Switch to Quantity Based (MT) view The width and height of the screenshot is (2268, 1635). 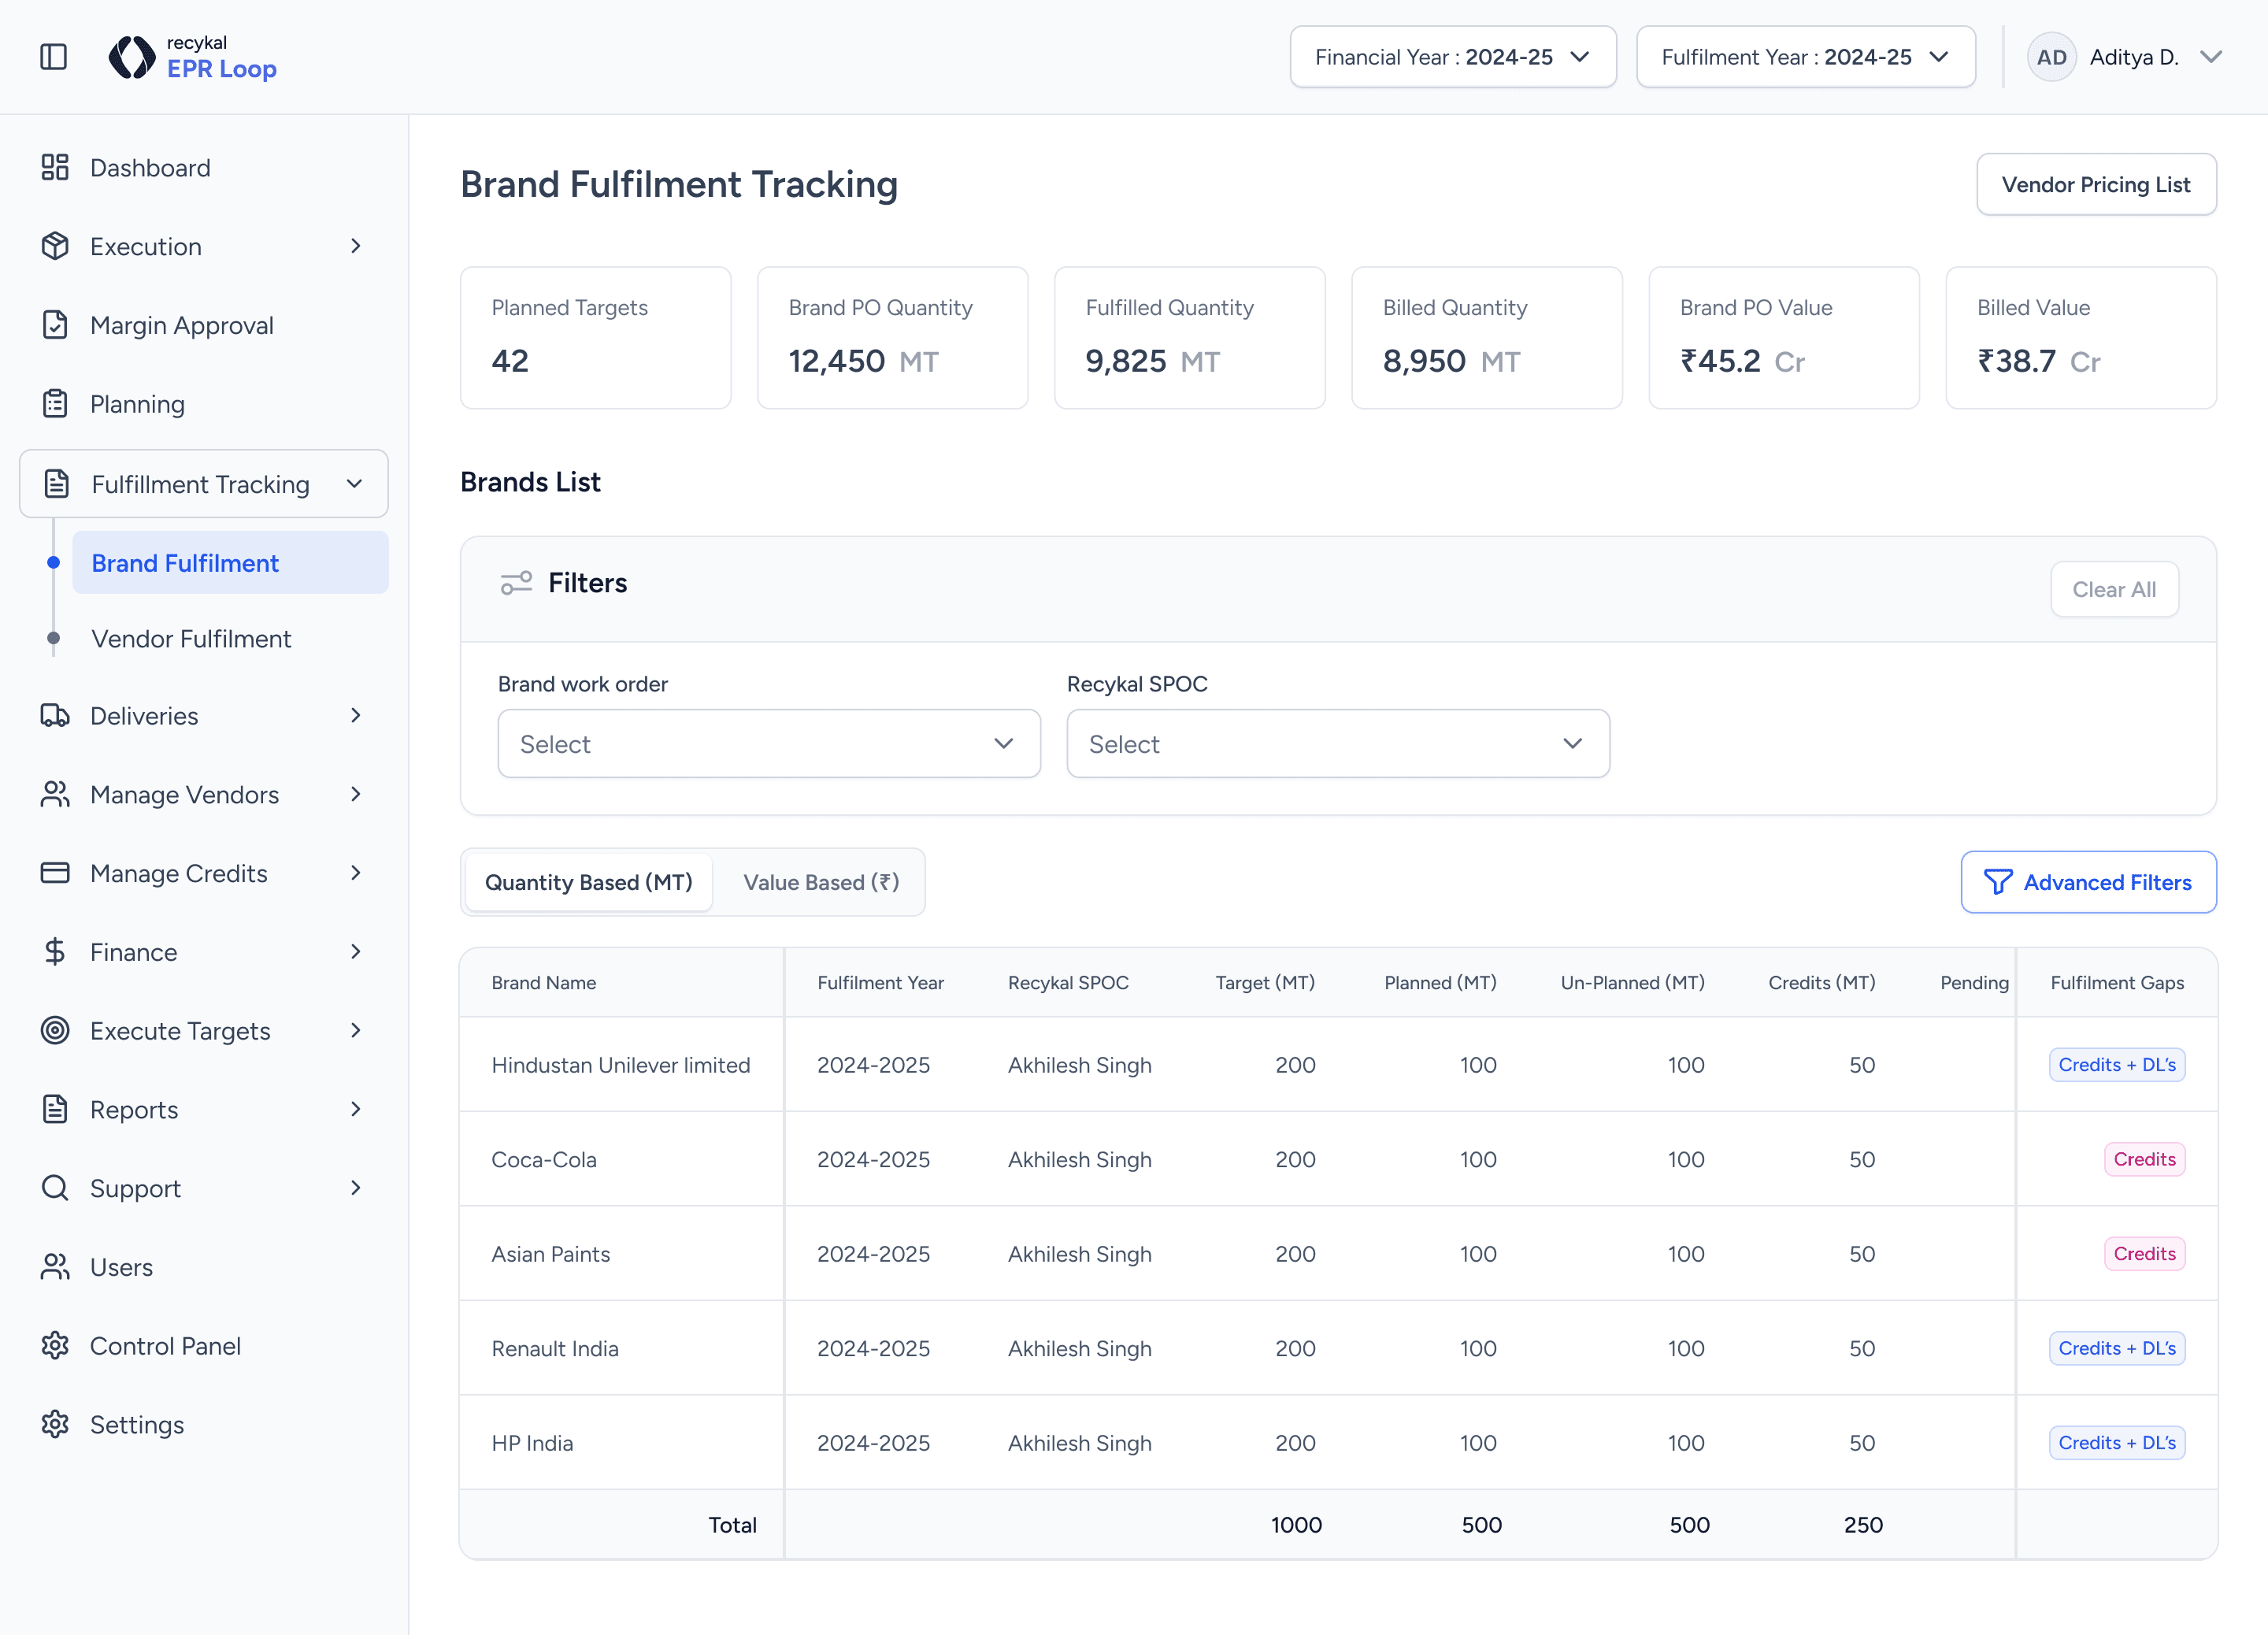[x=588, y=882]
